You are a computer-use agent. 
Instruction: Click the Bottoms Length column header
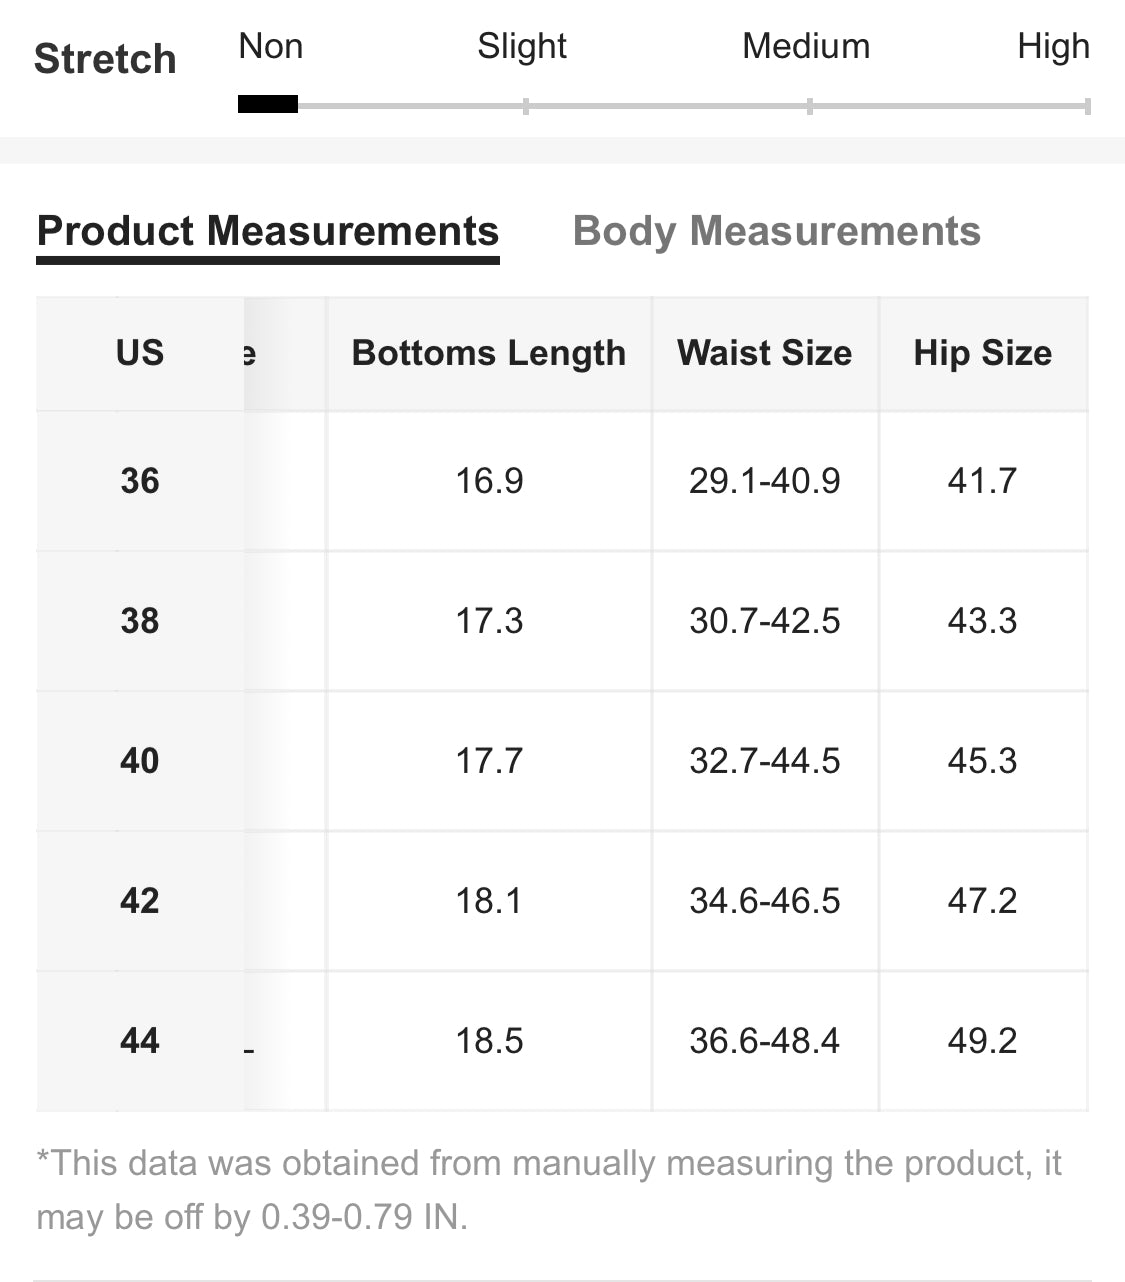[488, 353]
